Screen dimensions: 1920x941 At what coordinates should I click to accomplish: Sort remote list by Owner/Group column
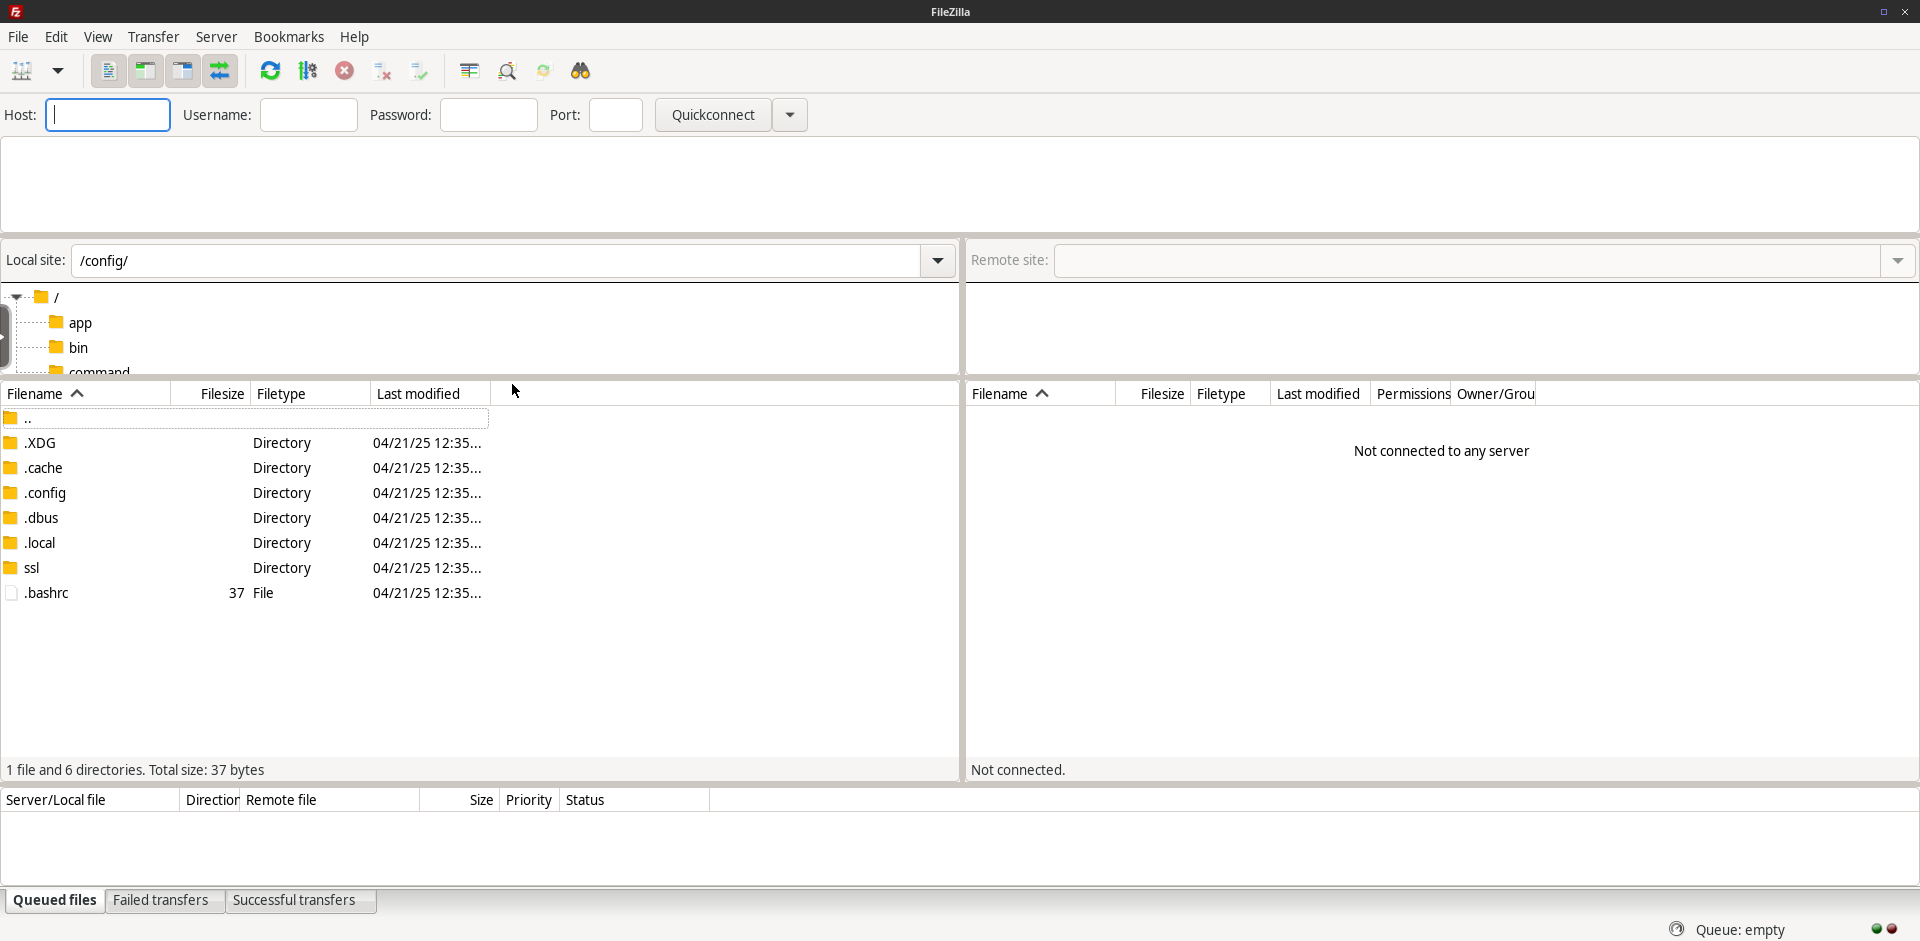coord(1494,394)
